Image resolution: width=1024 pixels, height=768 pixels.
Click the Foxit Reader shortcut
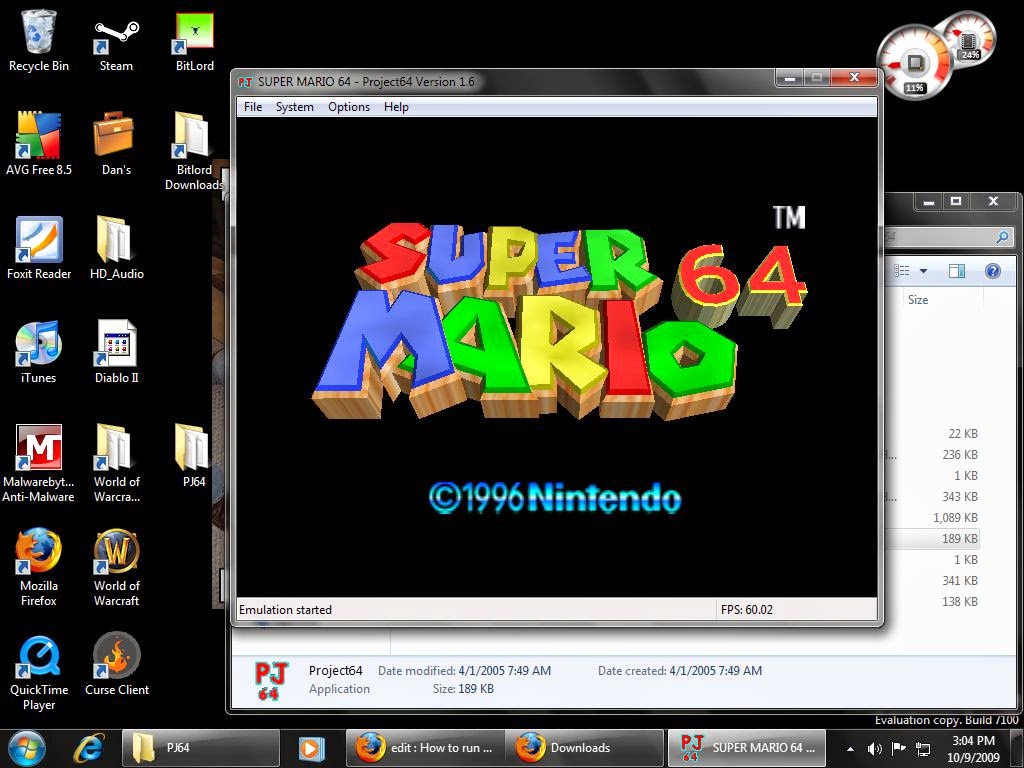click(39, 248)
